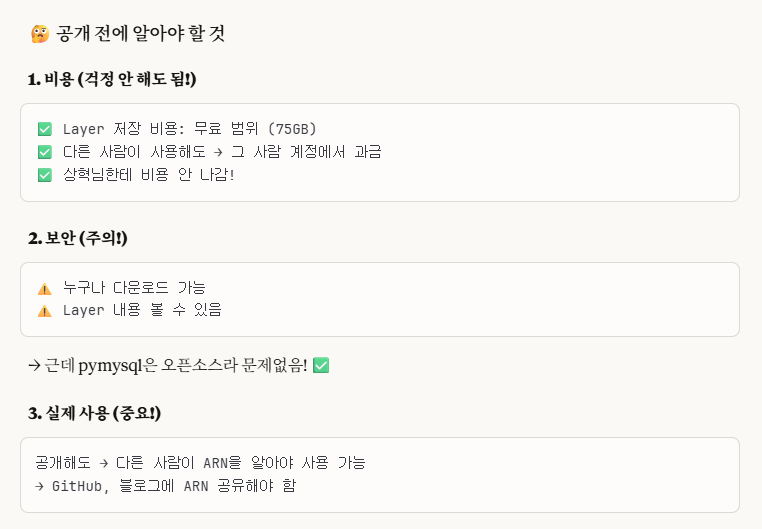The width and height of the screenshot is (762, 529).
Task: Click the warning triangle beside 누구나 다운로드 가능
Action: [45, 289]
